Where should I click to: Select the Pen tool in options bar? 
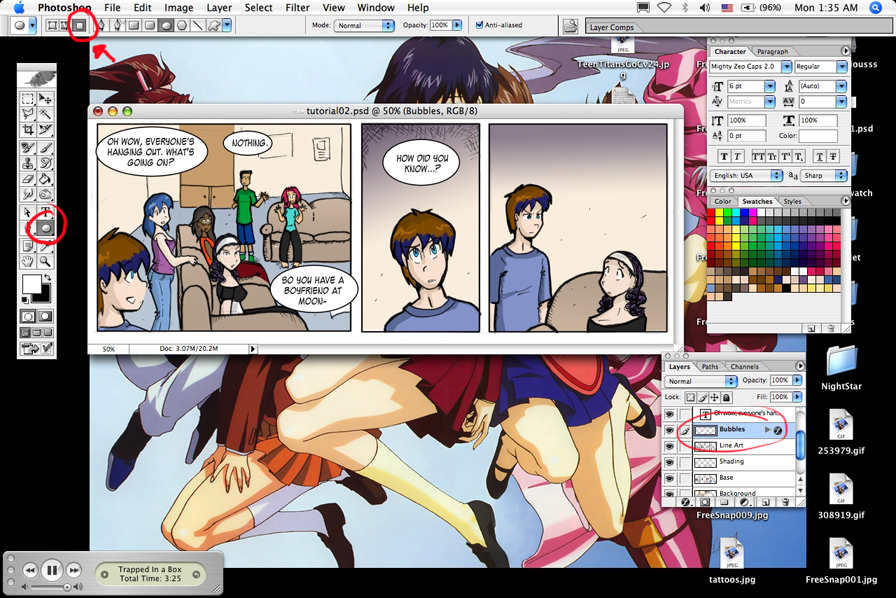[x=102, y=25]
